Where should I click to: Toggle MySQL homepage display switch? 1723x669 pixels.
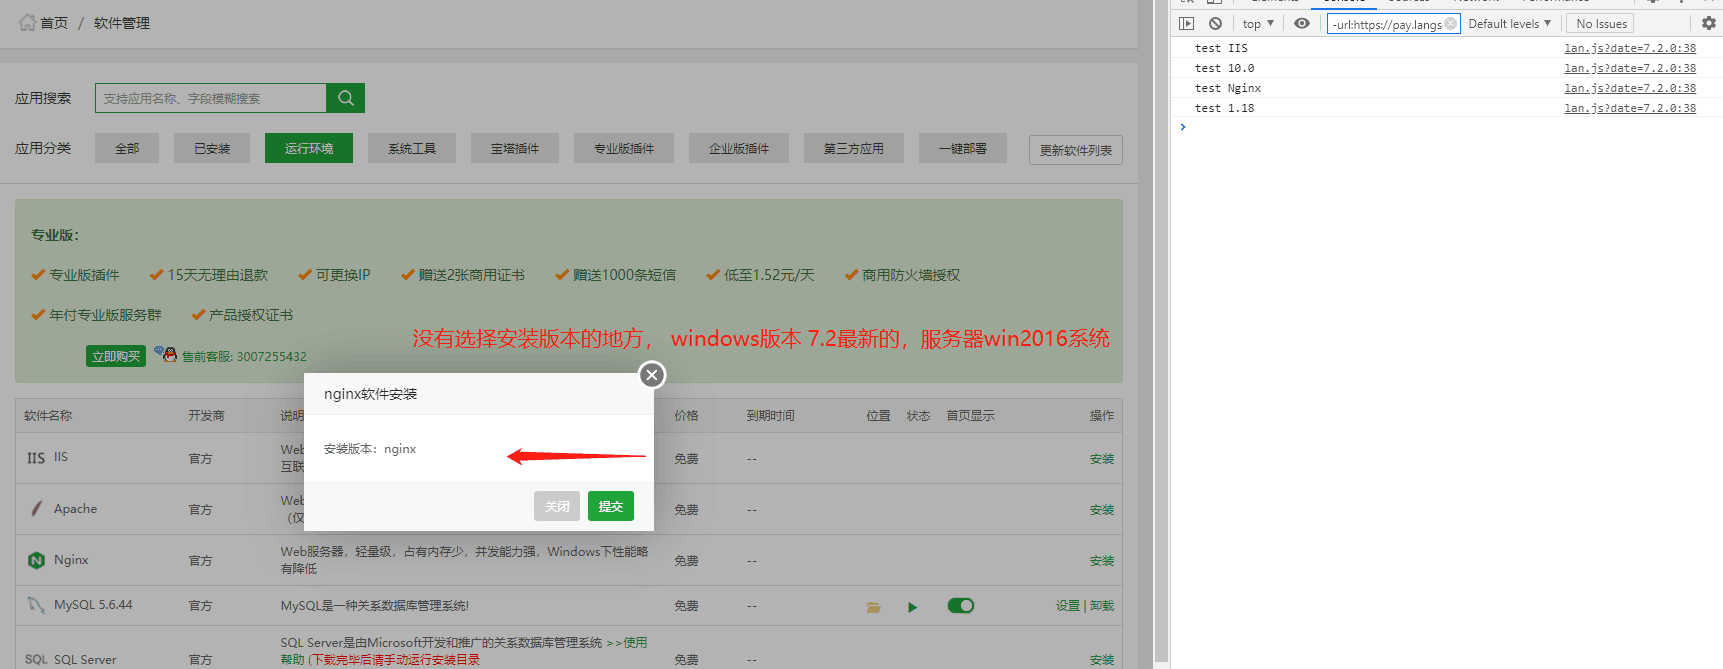(x=961, y=605)
